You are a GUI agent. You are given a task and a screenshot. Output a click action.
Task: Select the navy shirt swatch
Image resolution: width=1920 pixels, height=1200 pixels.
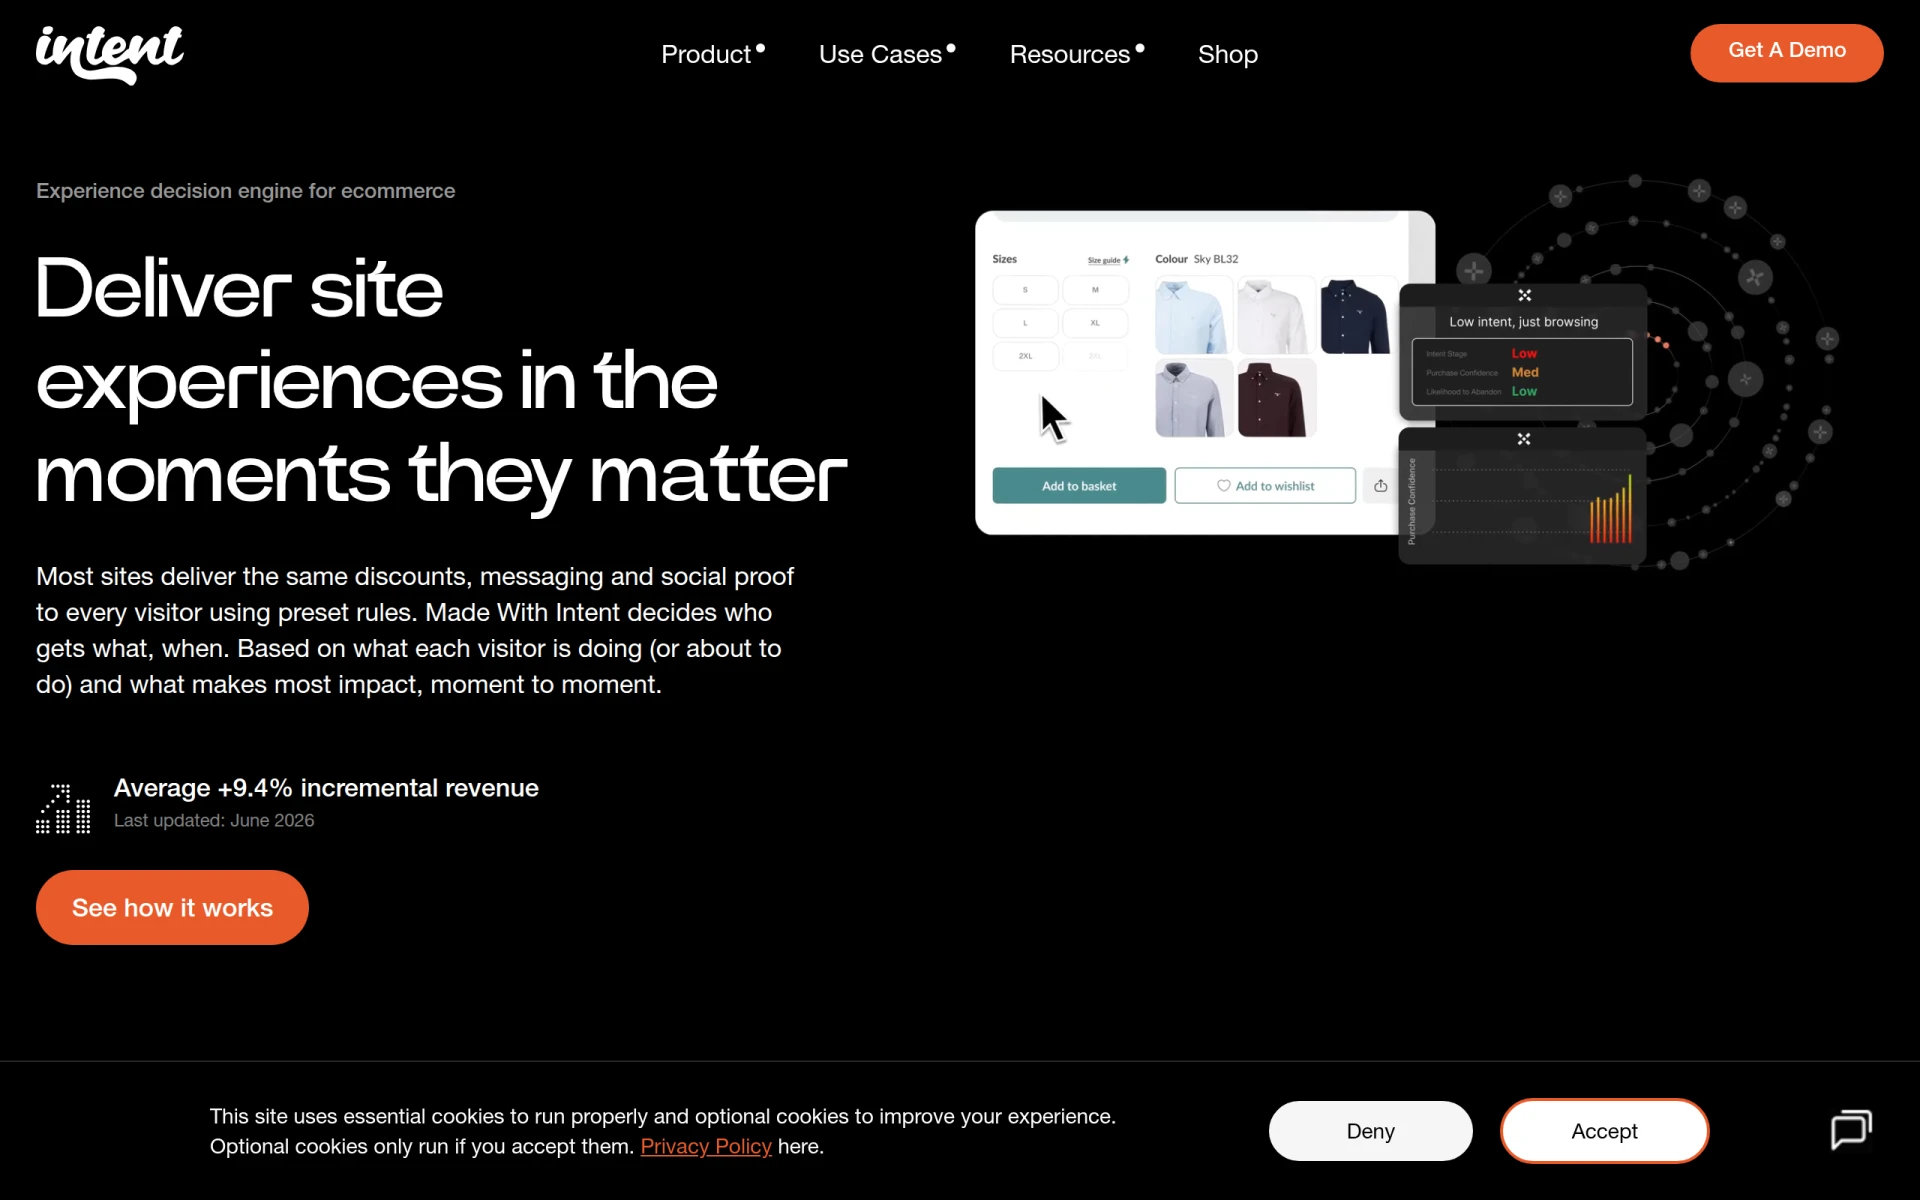pos(1355,316)
